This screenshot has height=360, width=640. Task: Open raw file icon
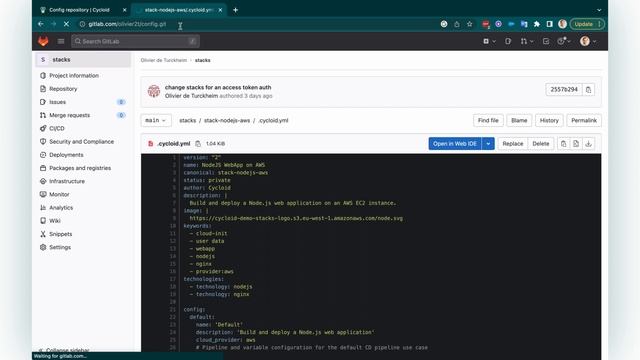576,144
